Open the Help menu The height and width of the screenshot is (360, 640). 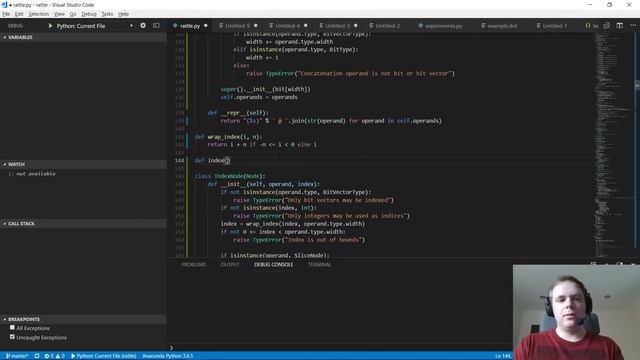123,14
